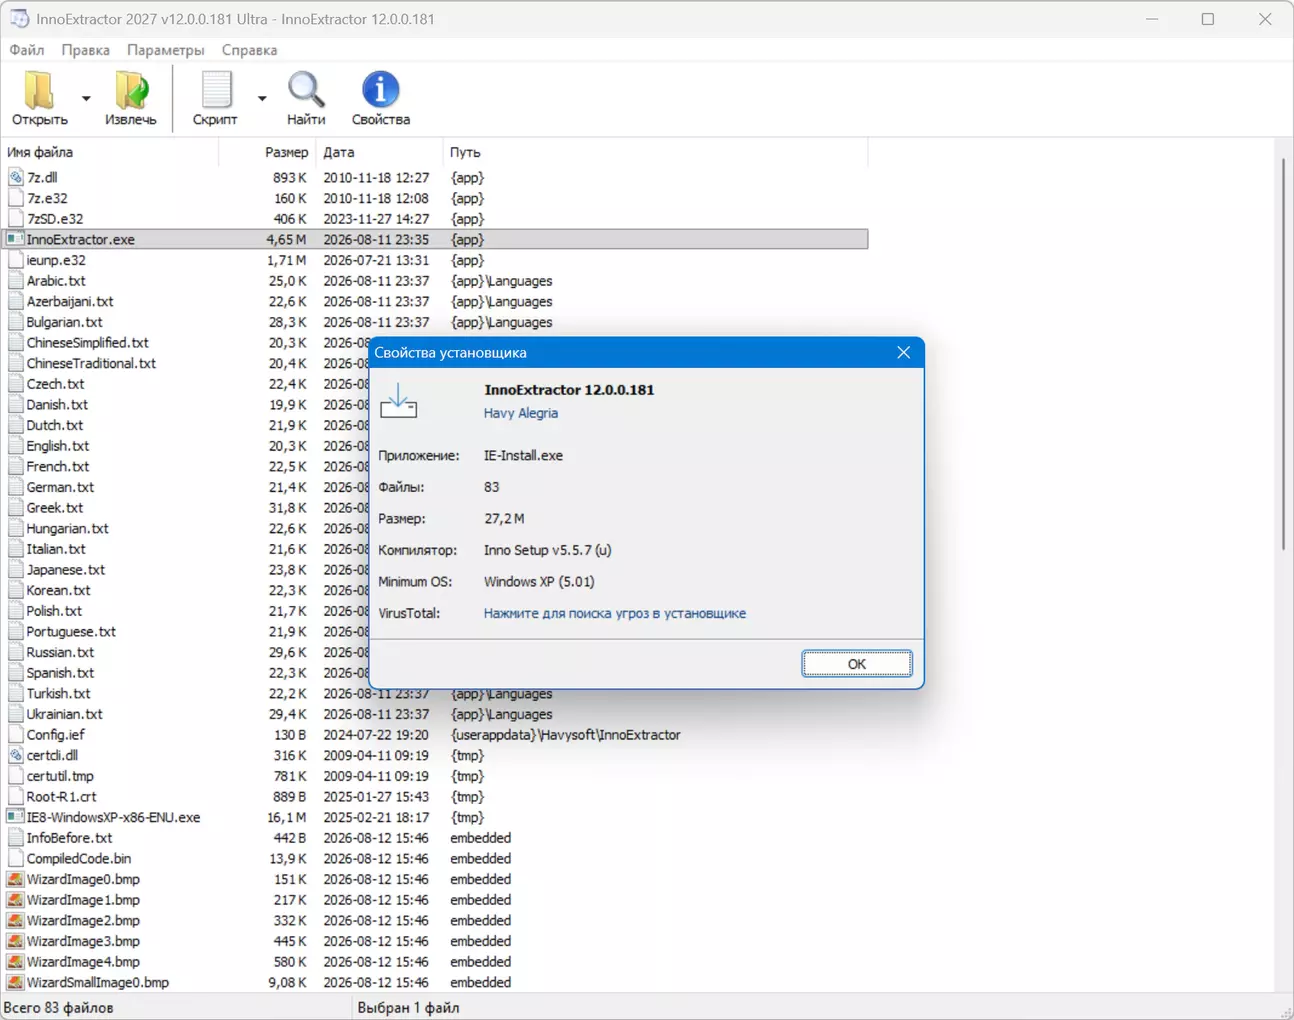Select the 7zSD.e32 file icon
1294x1020 pixels.
pyautogui.click(x=16, y=219)
